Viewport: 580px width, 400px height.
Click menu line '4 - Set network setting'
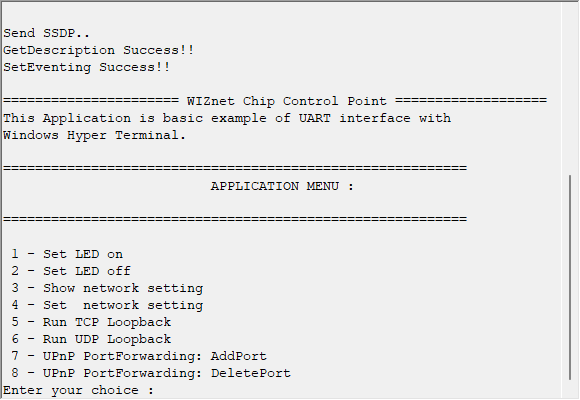click(107, 305)
